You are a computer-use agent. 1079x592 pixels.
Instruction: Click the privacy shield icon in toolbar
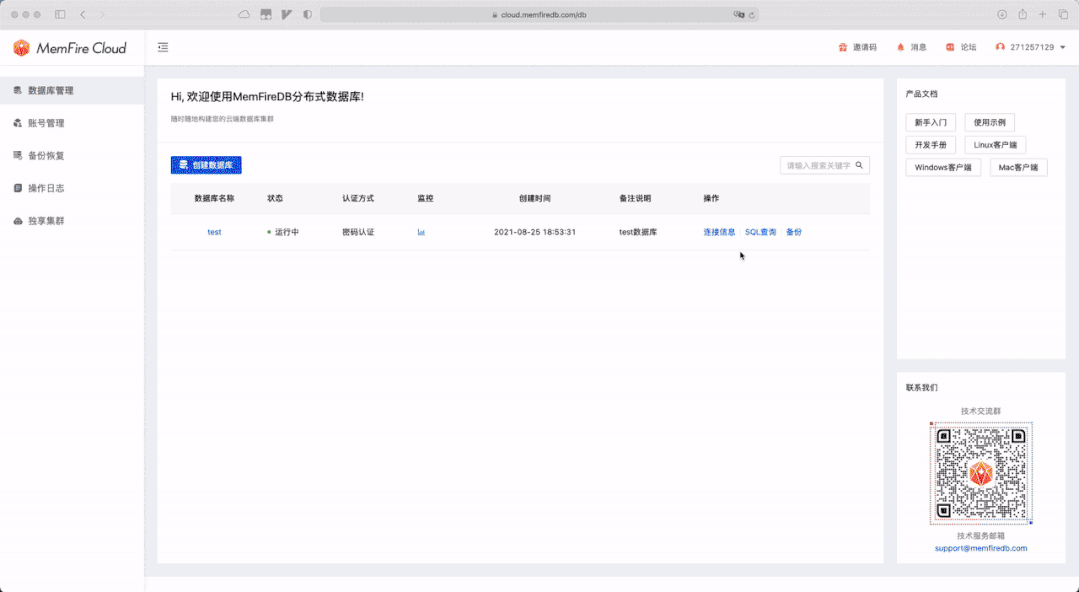click(308, 14)
